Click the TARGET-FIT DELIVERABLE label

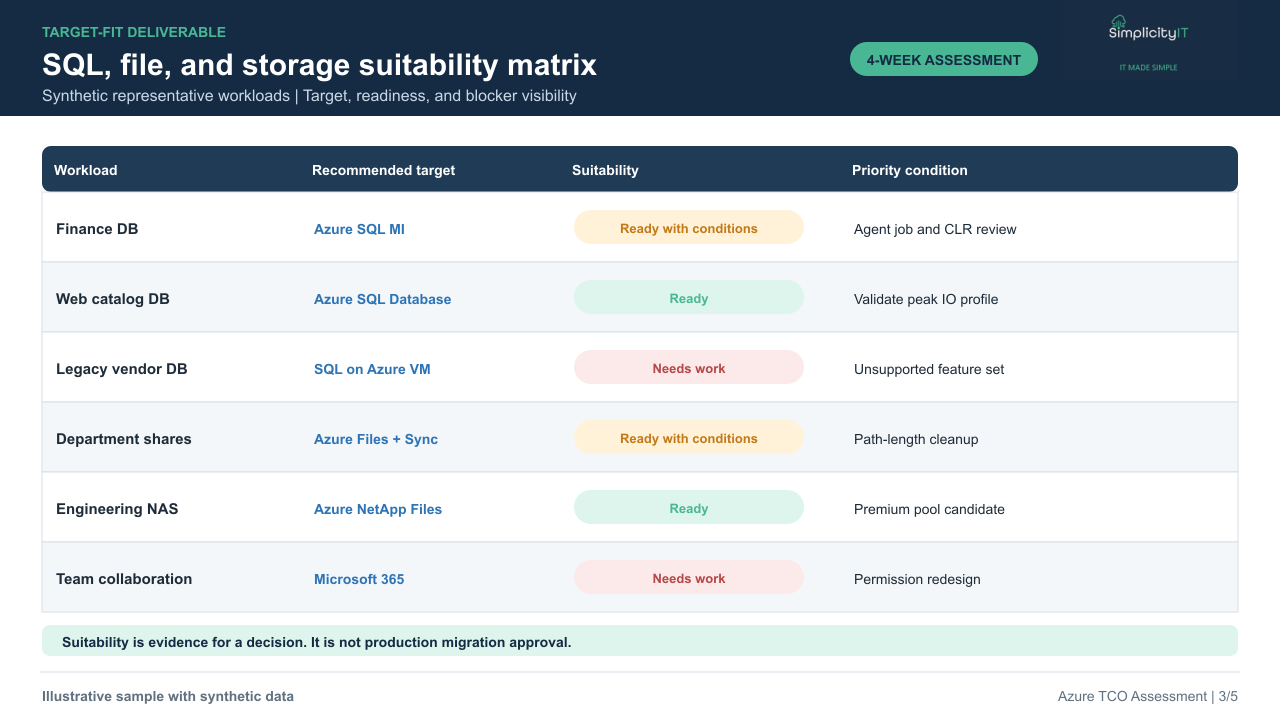click(x=134, y=32)
